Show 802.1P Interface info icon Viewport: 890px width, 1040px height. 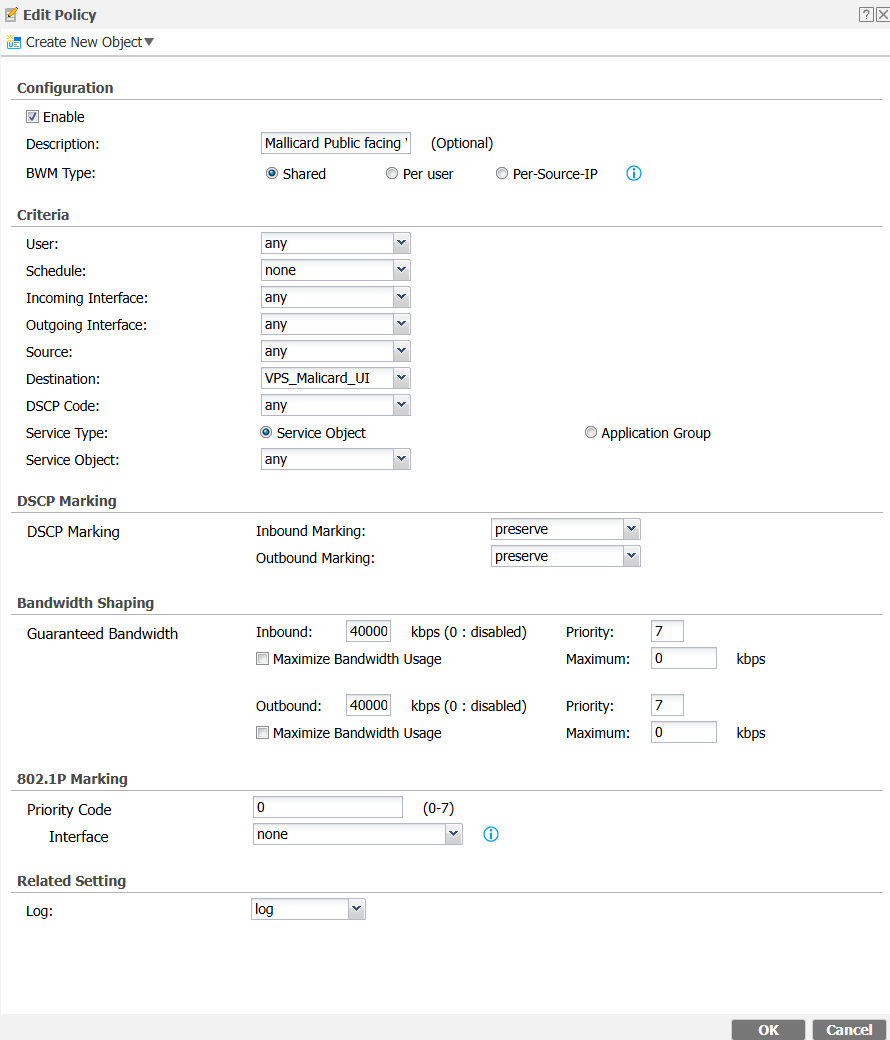pos(491,834)
